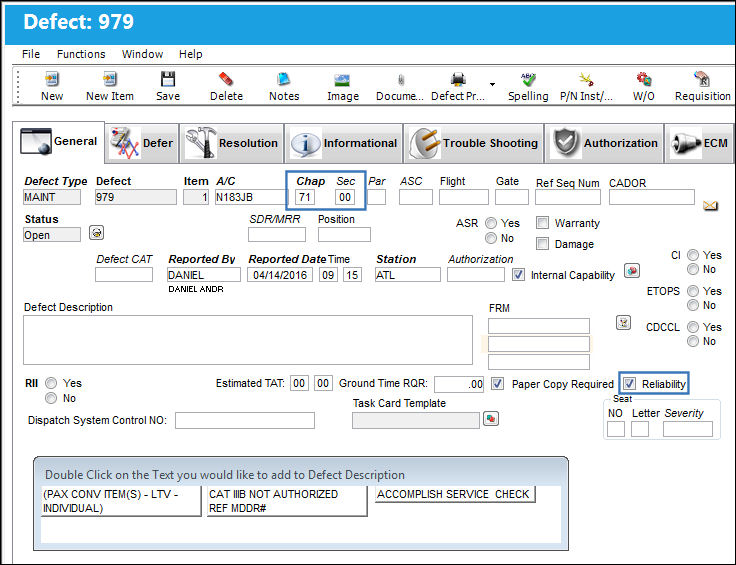The width and height of the screenshot is (736, 565).
Task: Toggle the Warranty checkbox
Action: 542,222
